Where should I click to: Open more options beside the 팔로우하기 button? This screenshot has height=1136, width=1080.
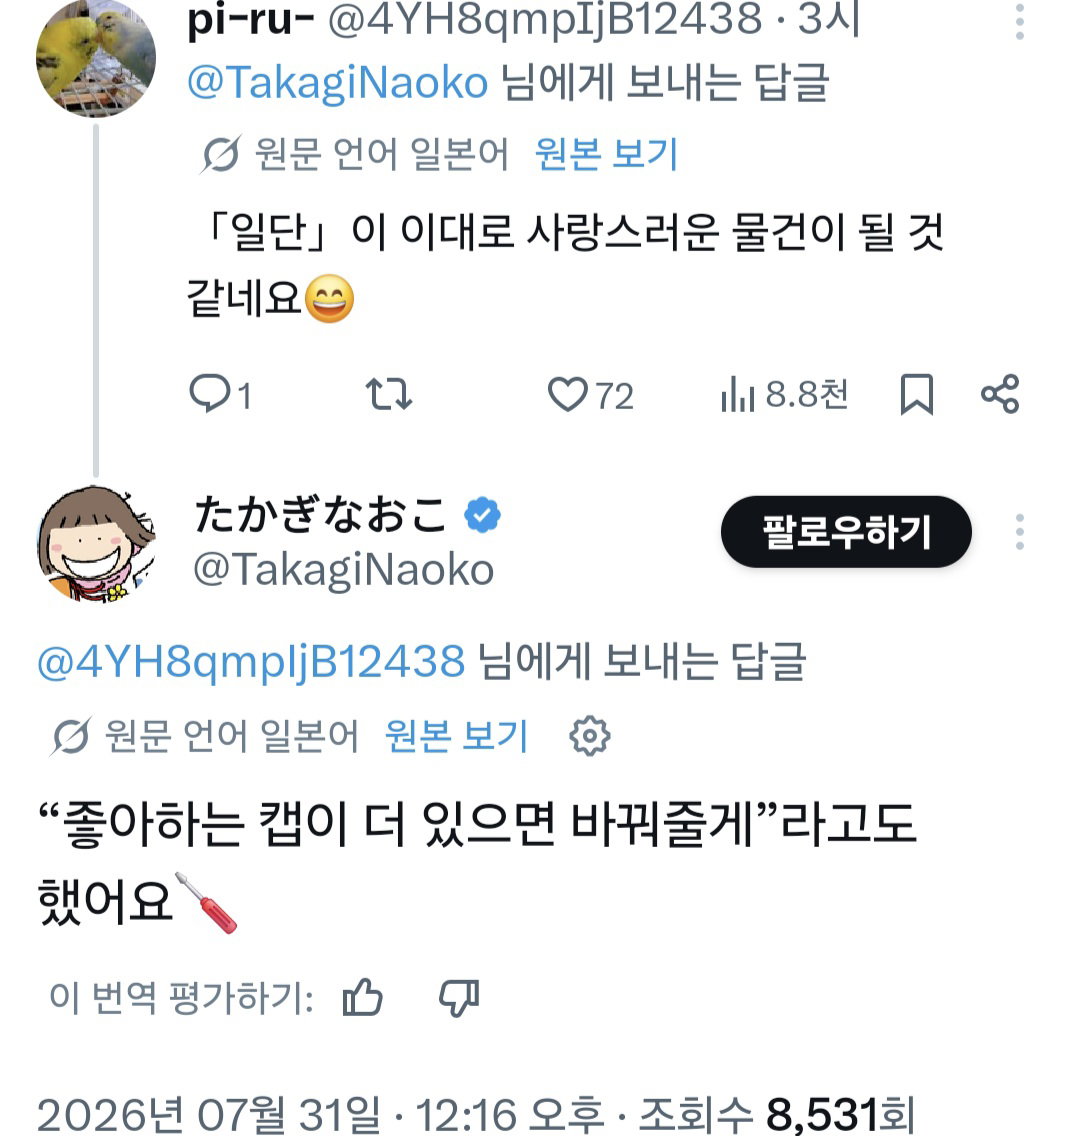pyautogui.click(x=1020, y=532)
